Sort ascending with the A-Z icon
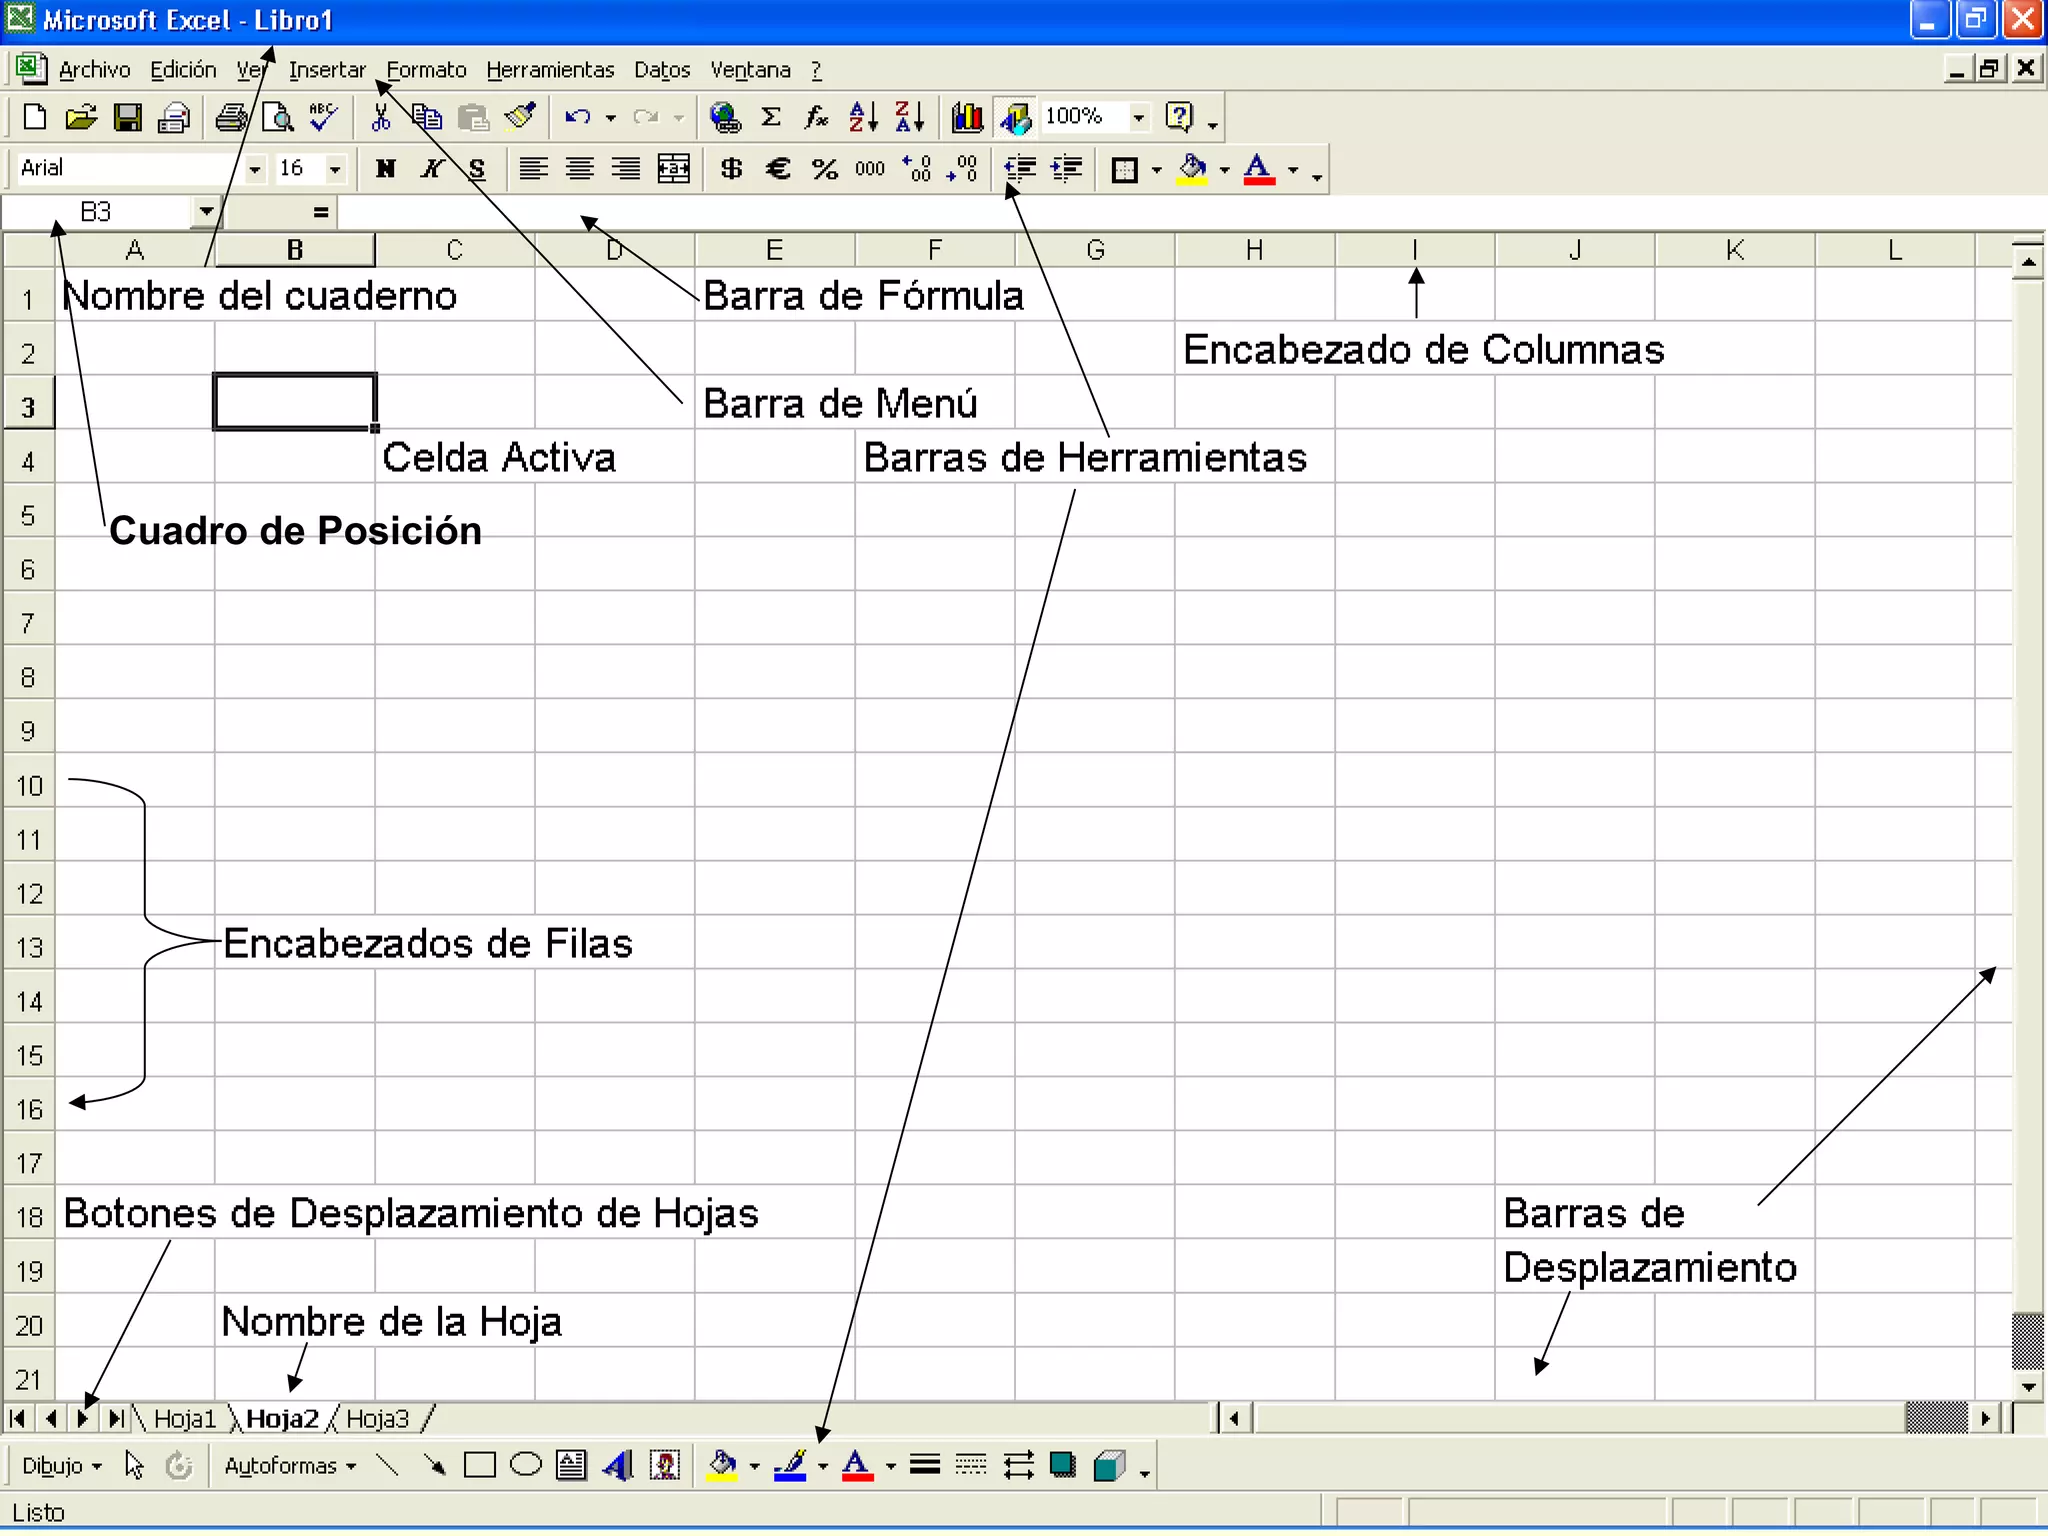 point(863,117)
